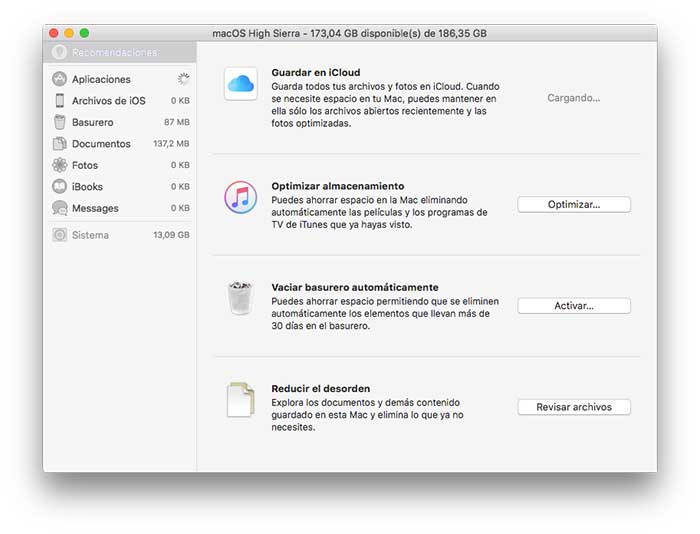Viewport: 700px width, 534px height.
Task: Click the Guardar en iCloud heading
Action: tap(316, 72)
